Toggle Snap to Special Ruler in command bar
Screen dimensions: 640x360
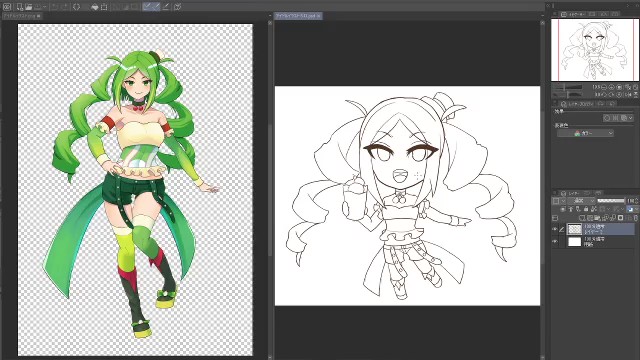coord(156,6)
